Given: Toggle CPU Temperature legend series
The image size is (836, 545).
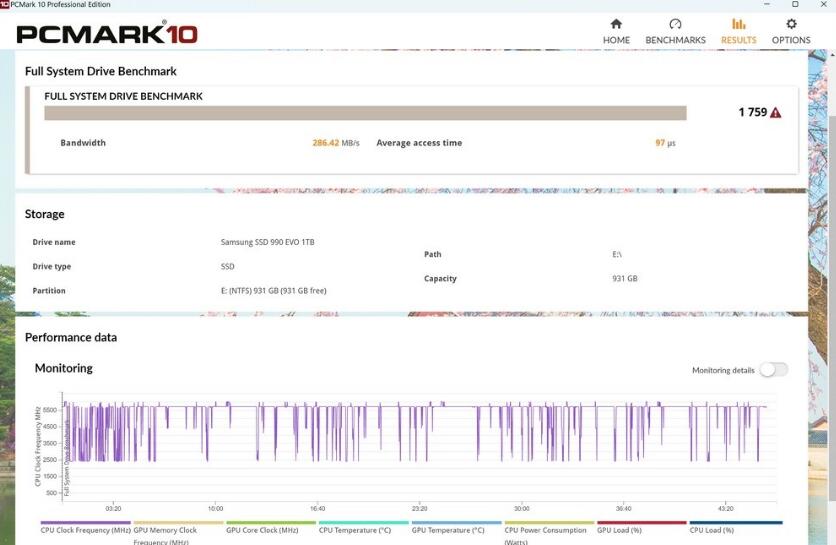Looking at the screenshot, I should point(356,530).
